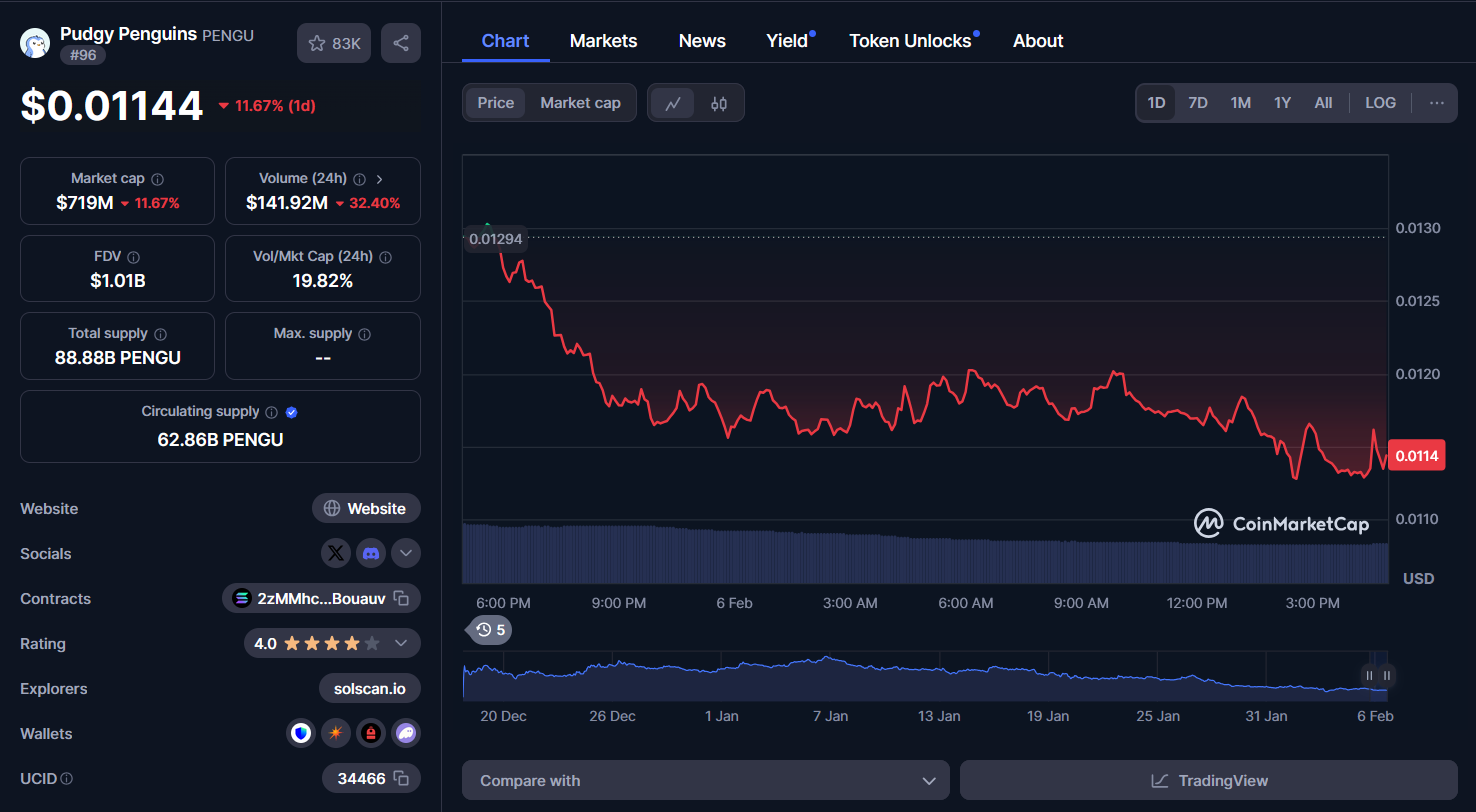Screen dimensions: 1476x812
Task: Open the solscan.io explorer link
Action: [369, 688]
